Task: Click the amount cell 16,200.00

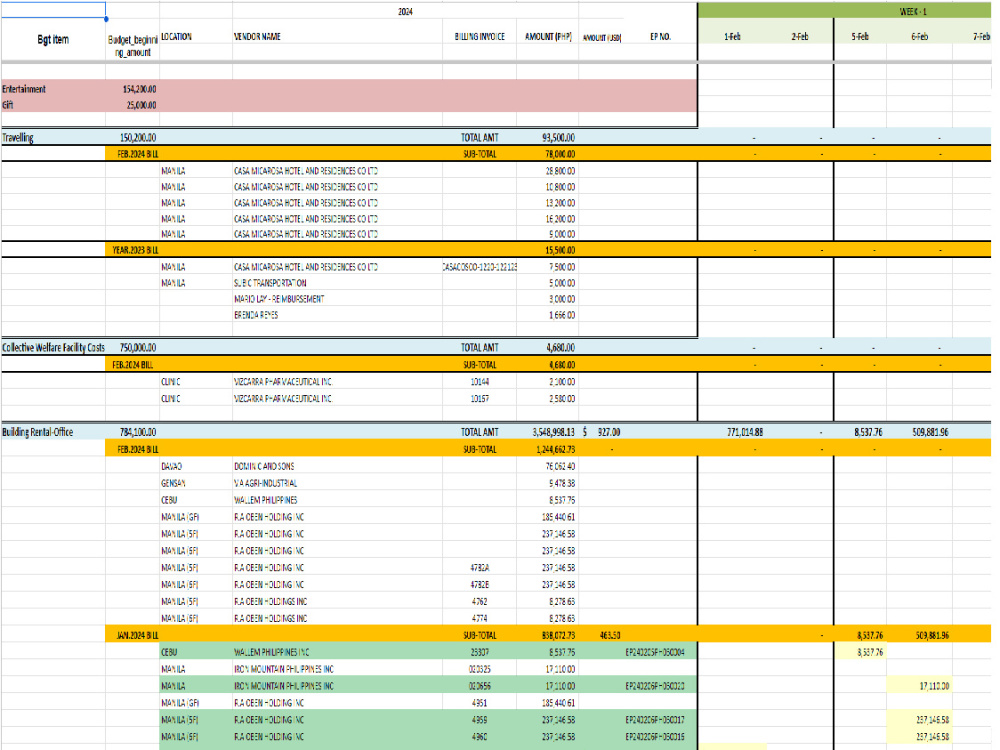Action: pos(561,219)
